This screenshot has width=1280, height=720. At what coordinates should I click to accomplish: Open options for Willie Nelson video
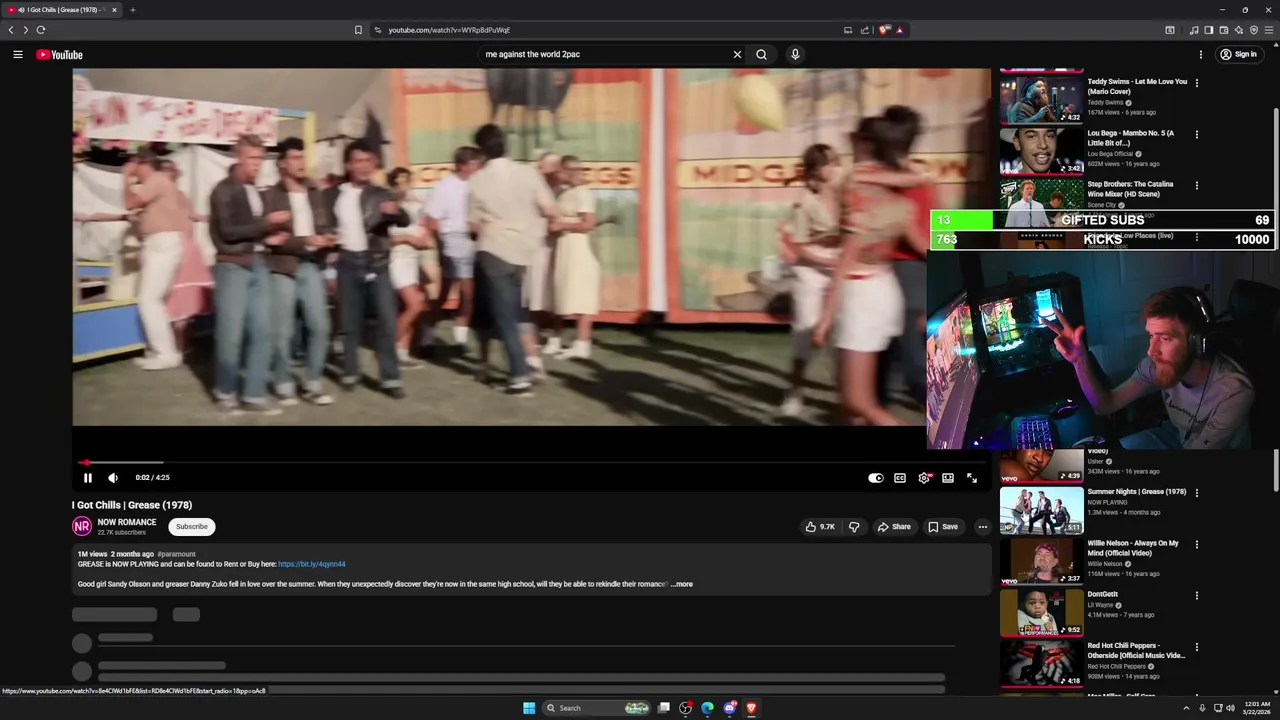pyautogui.click(x=1197, y=544)
